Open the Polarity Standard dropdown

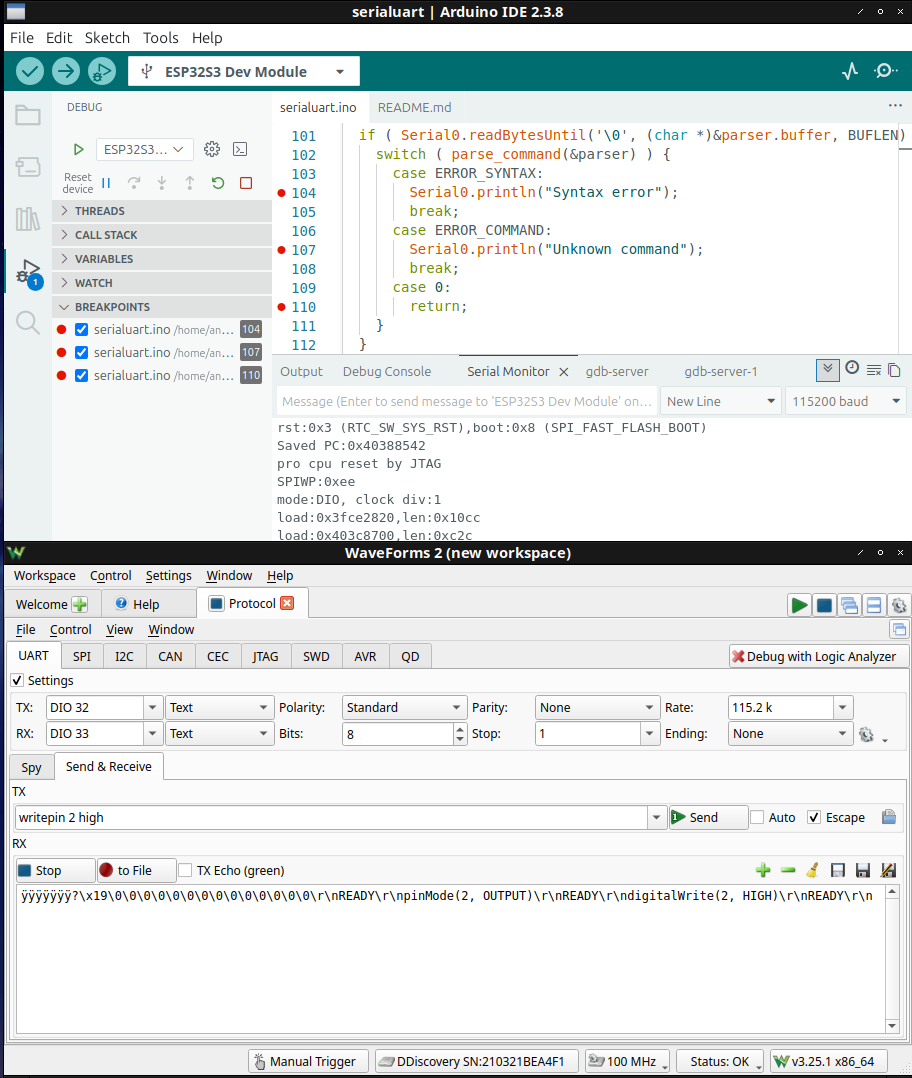[x=403, y=707]
